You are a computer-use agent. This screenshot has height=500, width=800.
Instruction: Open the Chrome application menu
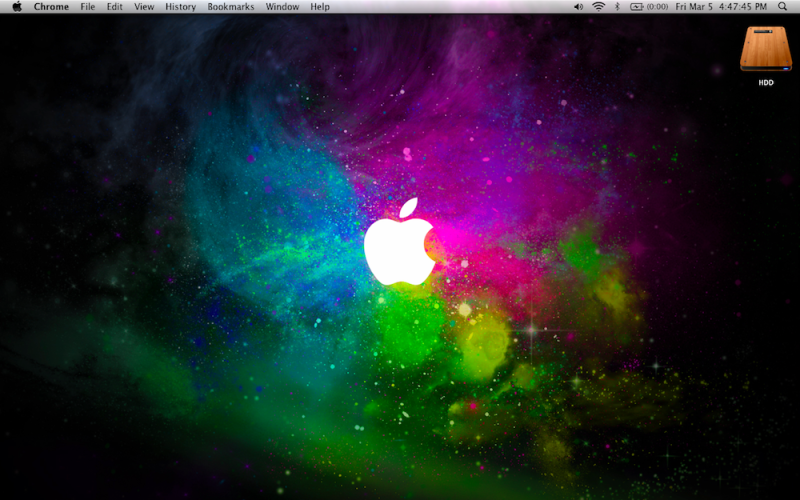pyautogui.click(x=51, y=7)
